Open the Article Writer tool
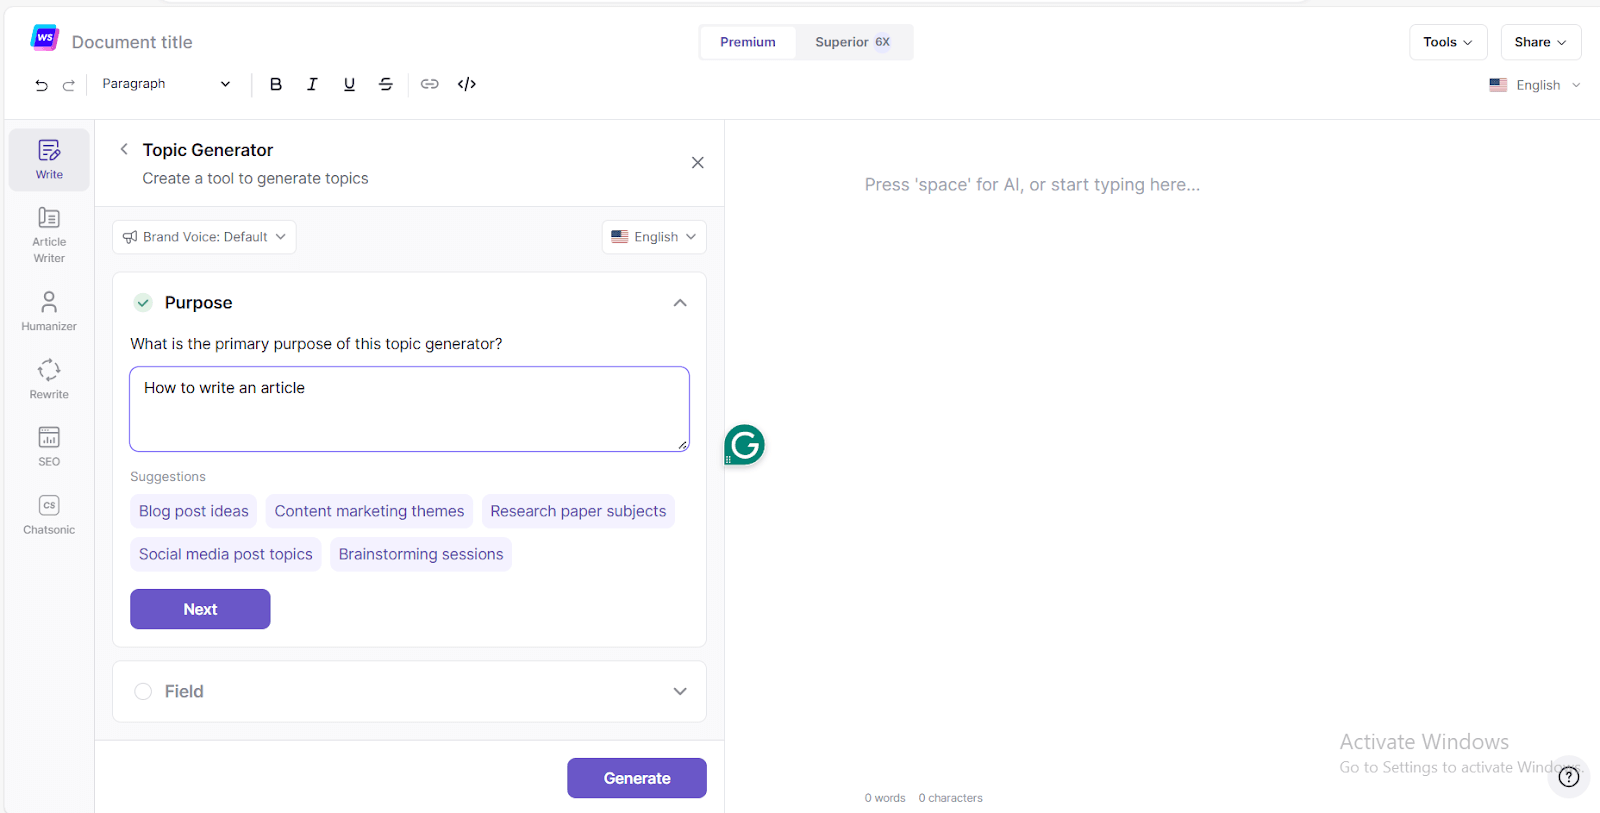 (49, 235)
